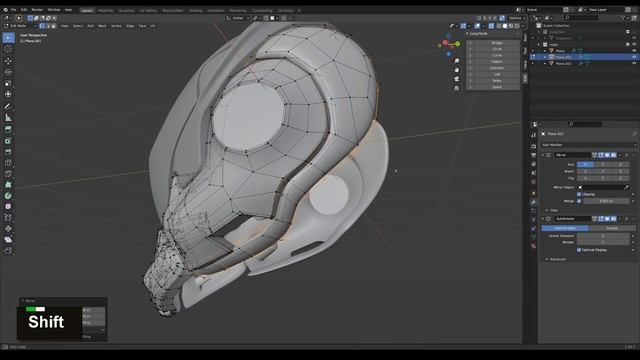The height and width of the screenshot is (360, 640).
Task: Select the Select Box tool in the toolbar
Action: pos(8,38)
